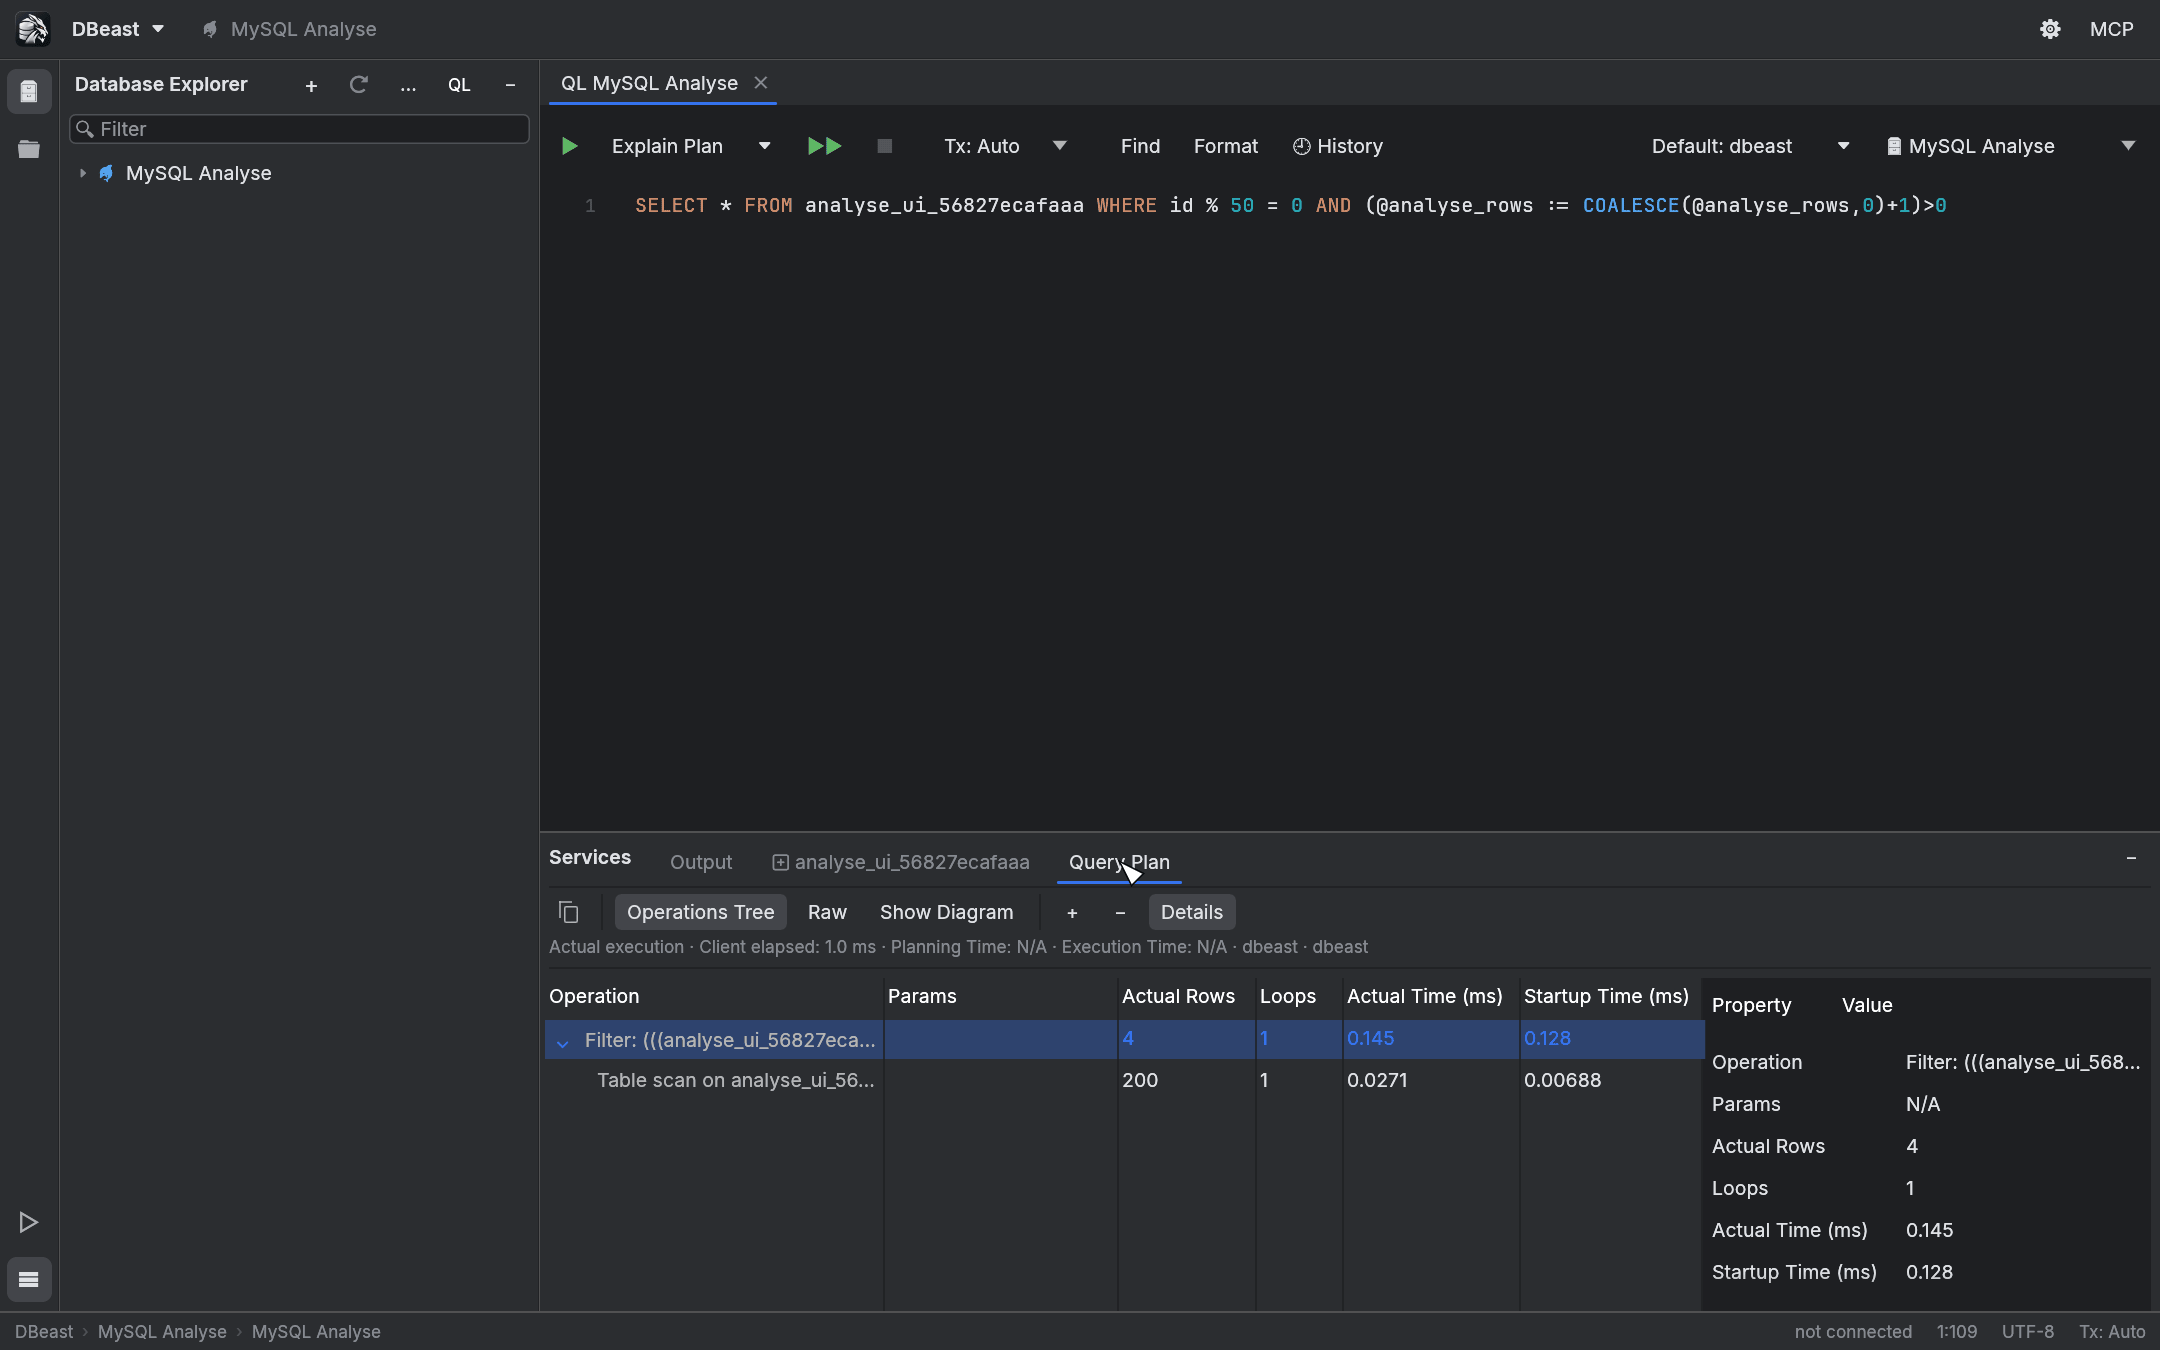Expand all plan nodes with the plus

point(1072,912)
